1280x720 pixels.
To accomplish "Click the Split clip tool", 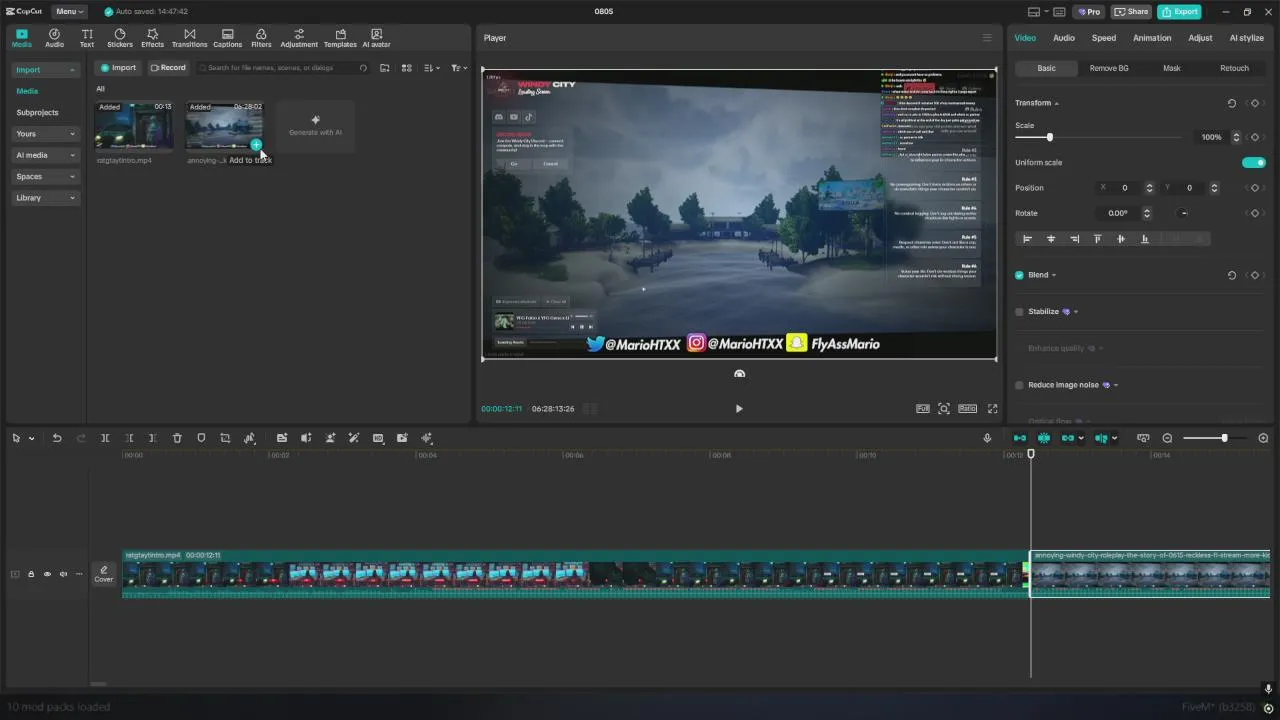I will (105, 438).
